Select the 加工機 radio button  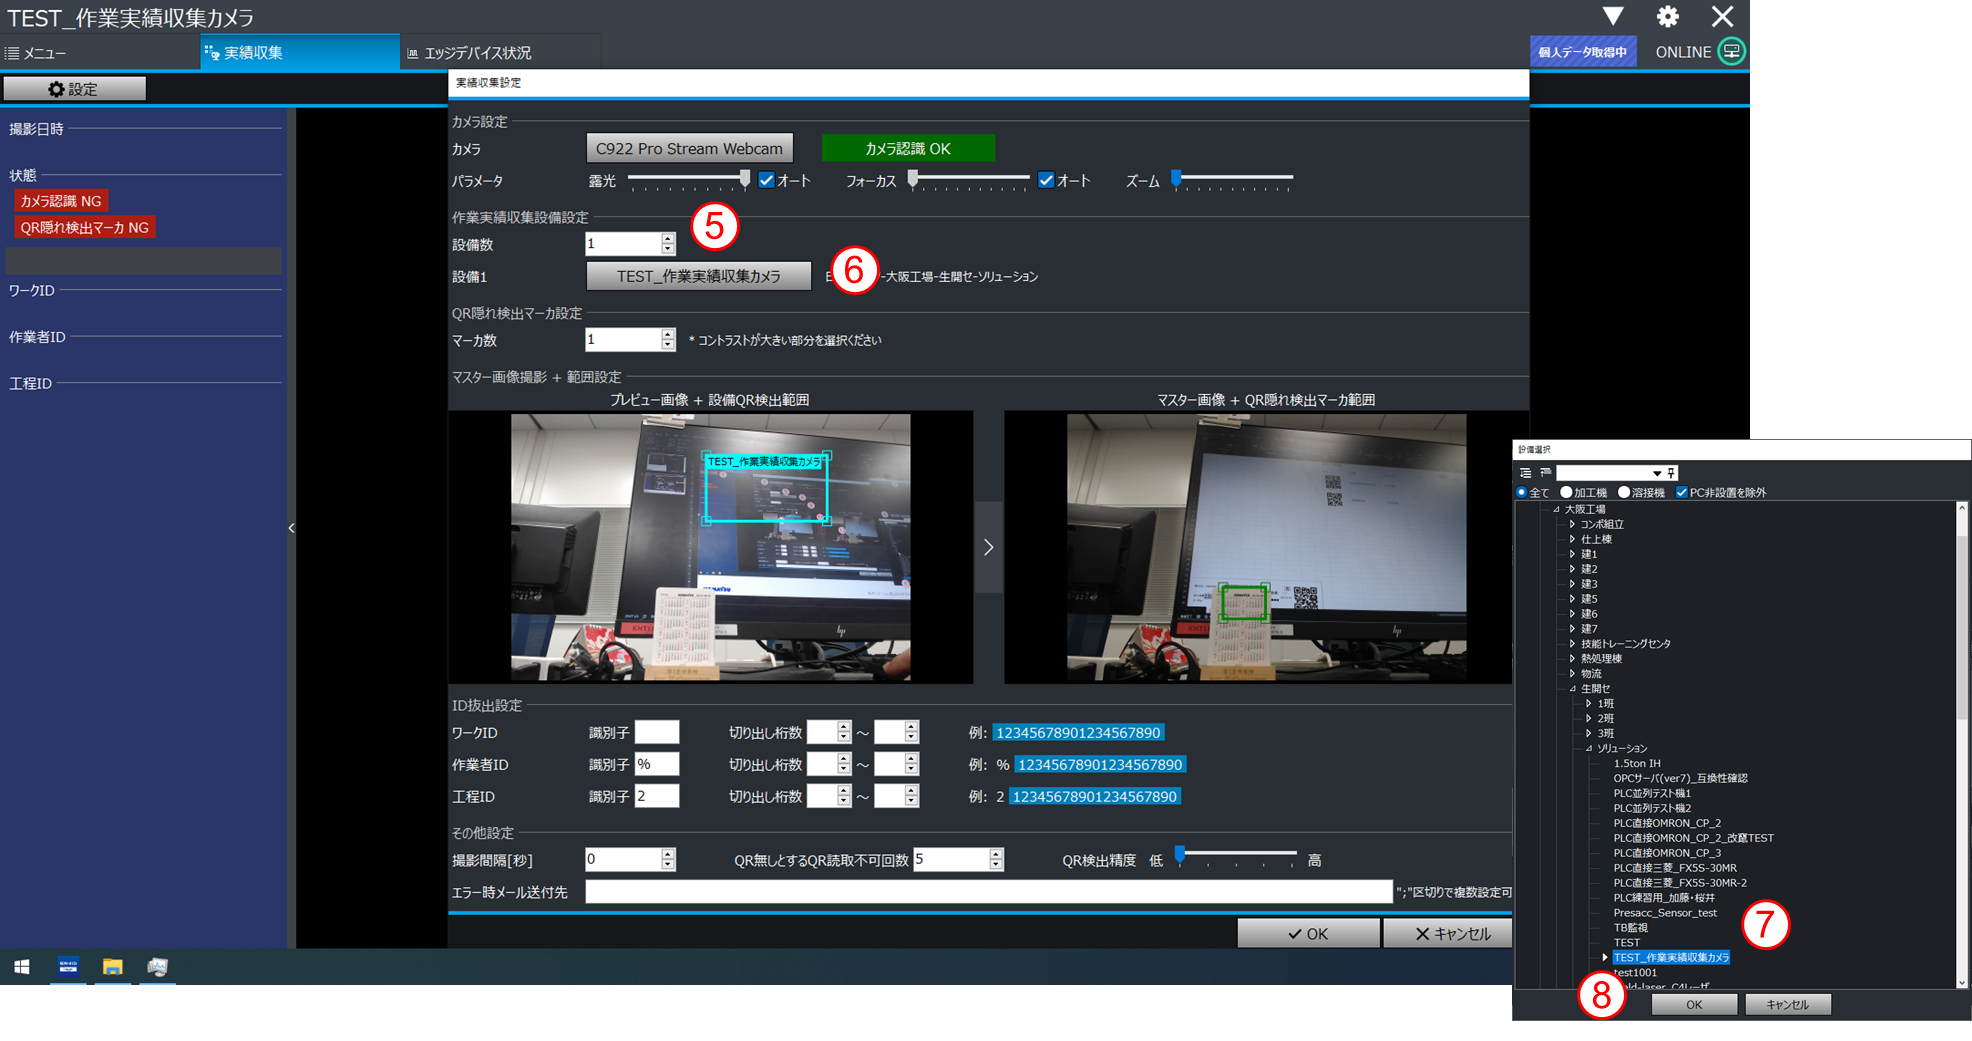1566,492
